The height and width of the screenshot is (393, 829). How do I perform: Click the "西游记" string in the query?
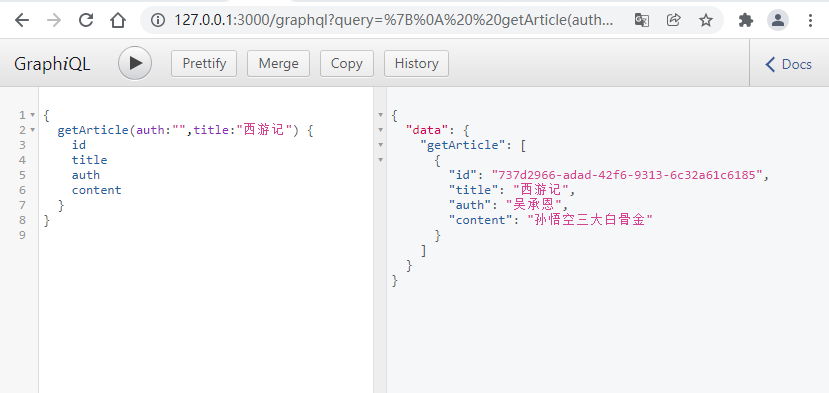pyautogui.click(x=264, y=130)
